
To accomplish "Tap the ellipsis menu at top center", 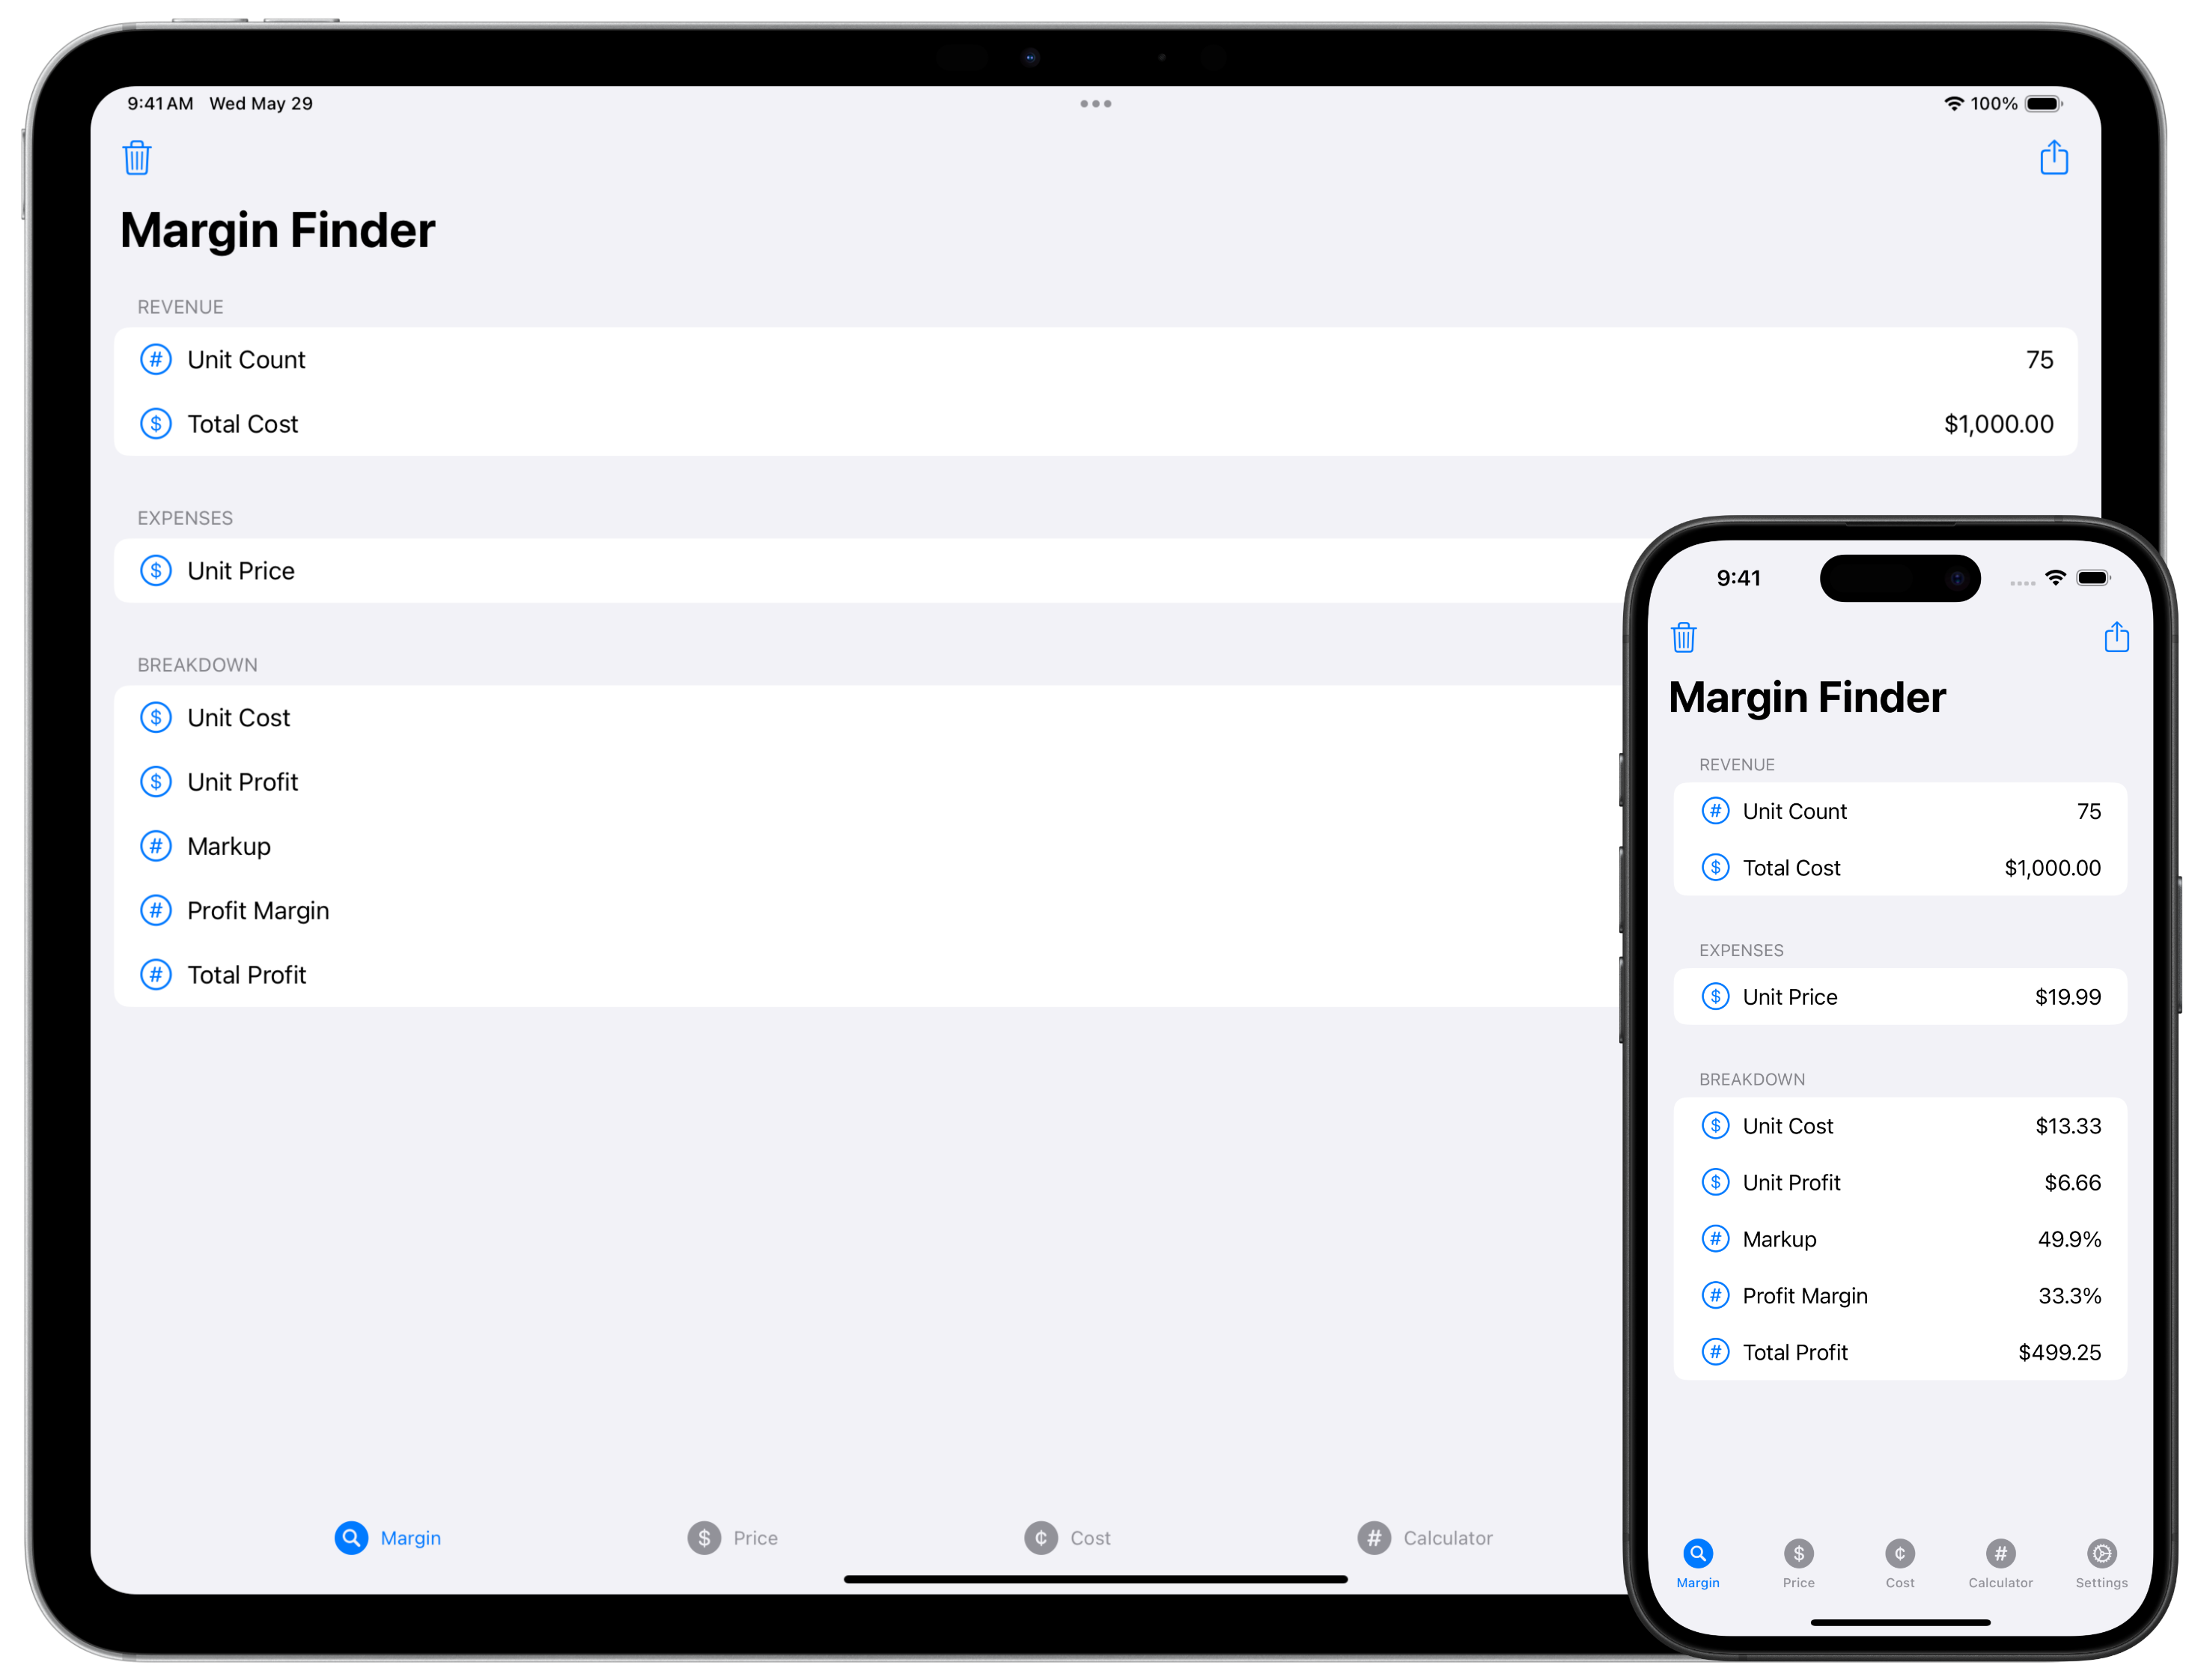I will pos(1095,103).
